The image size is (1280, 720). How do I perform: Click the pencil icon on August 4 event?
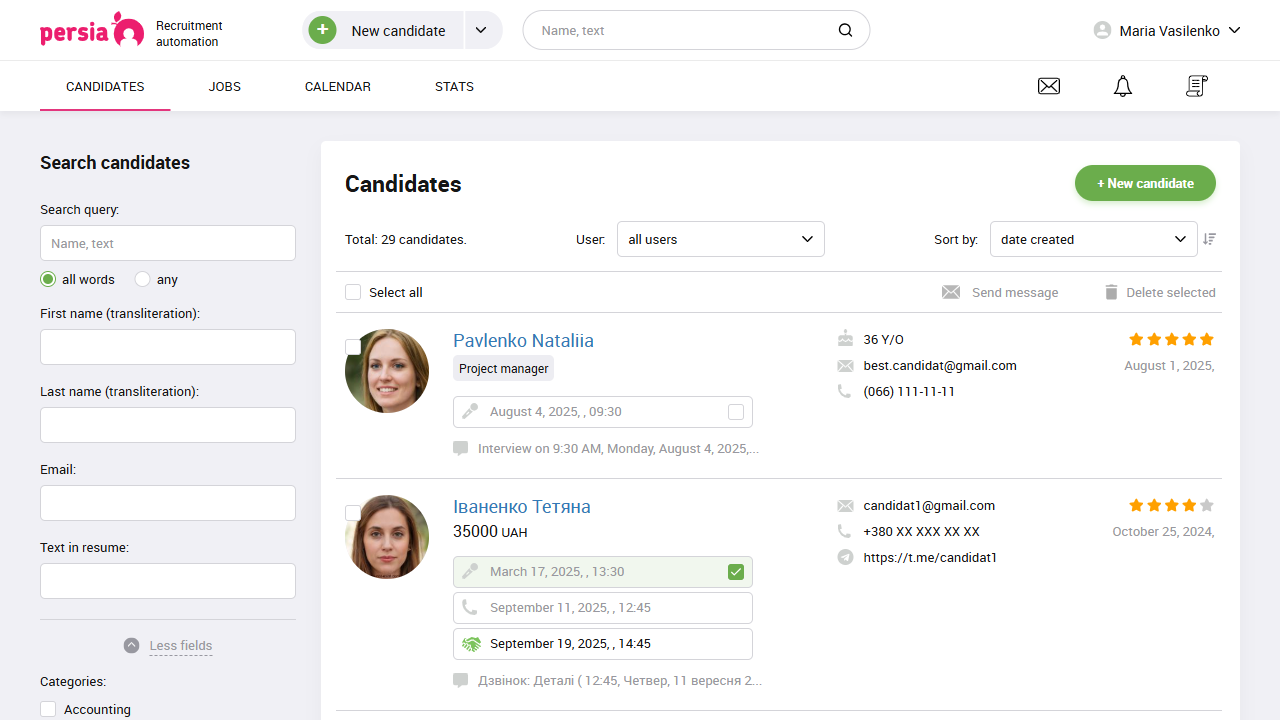(x=469, y=411)
